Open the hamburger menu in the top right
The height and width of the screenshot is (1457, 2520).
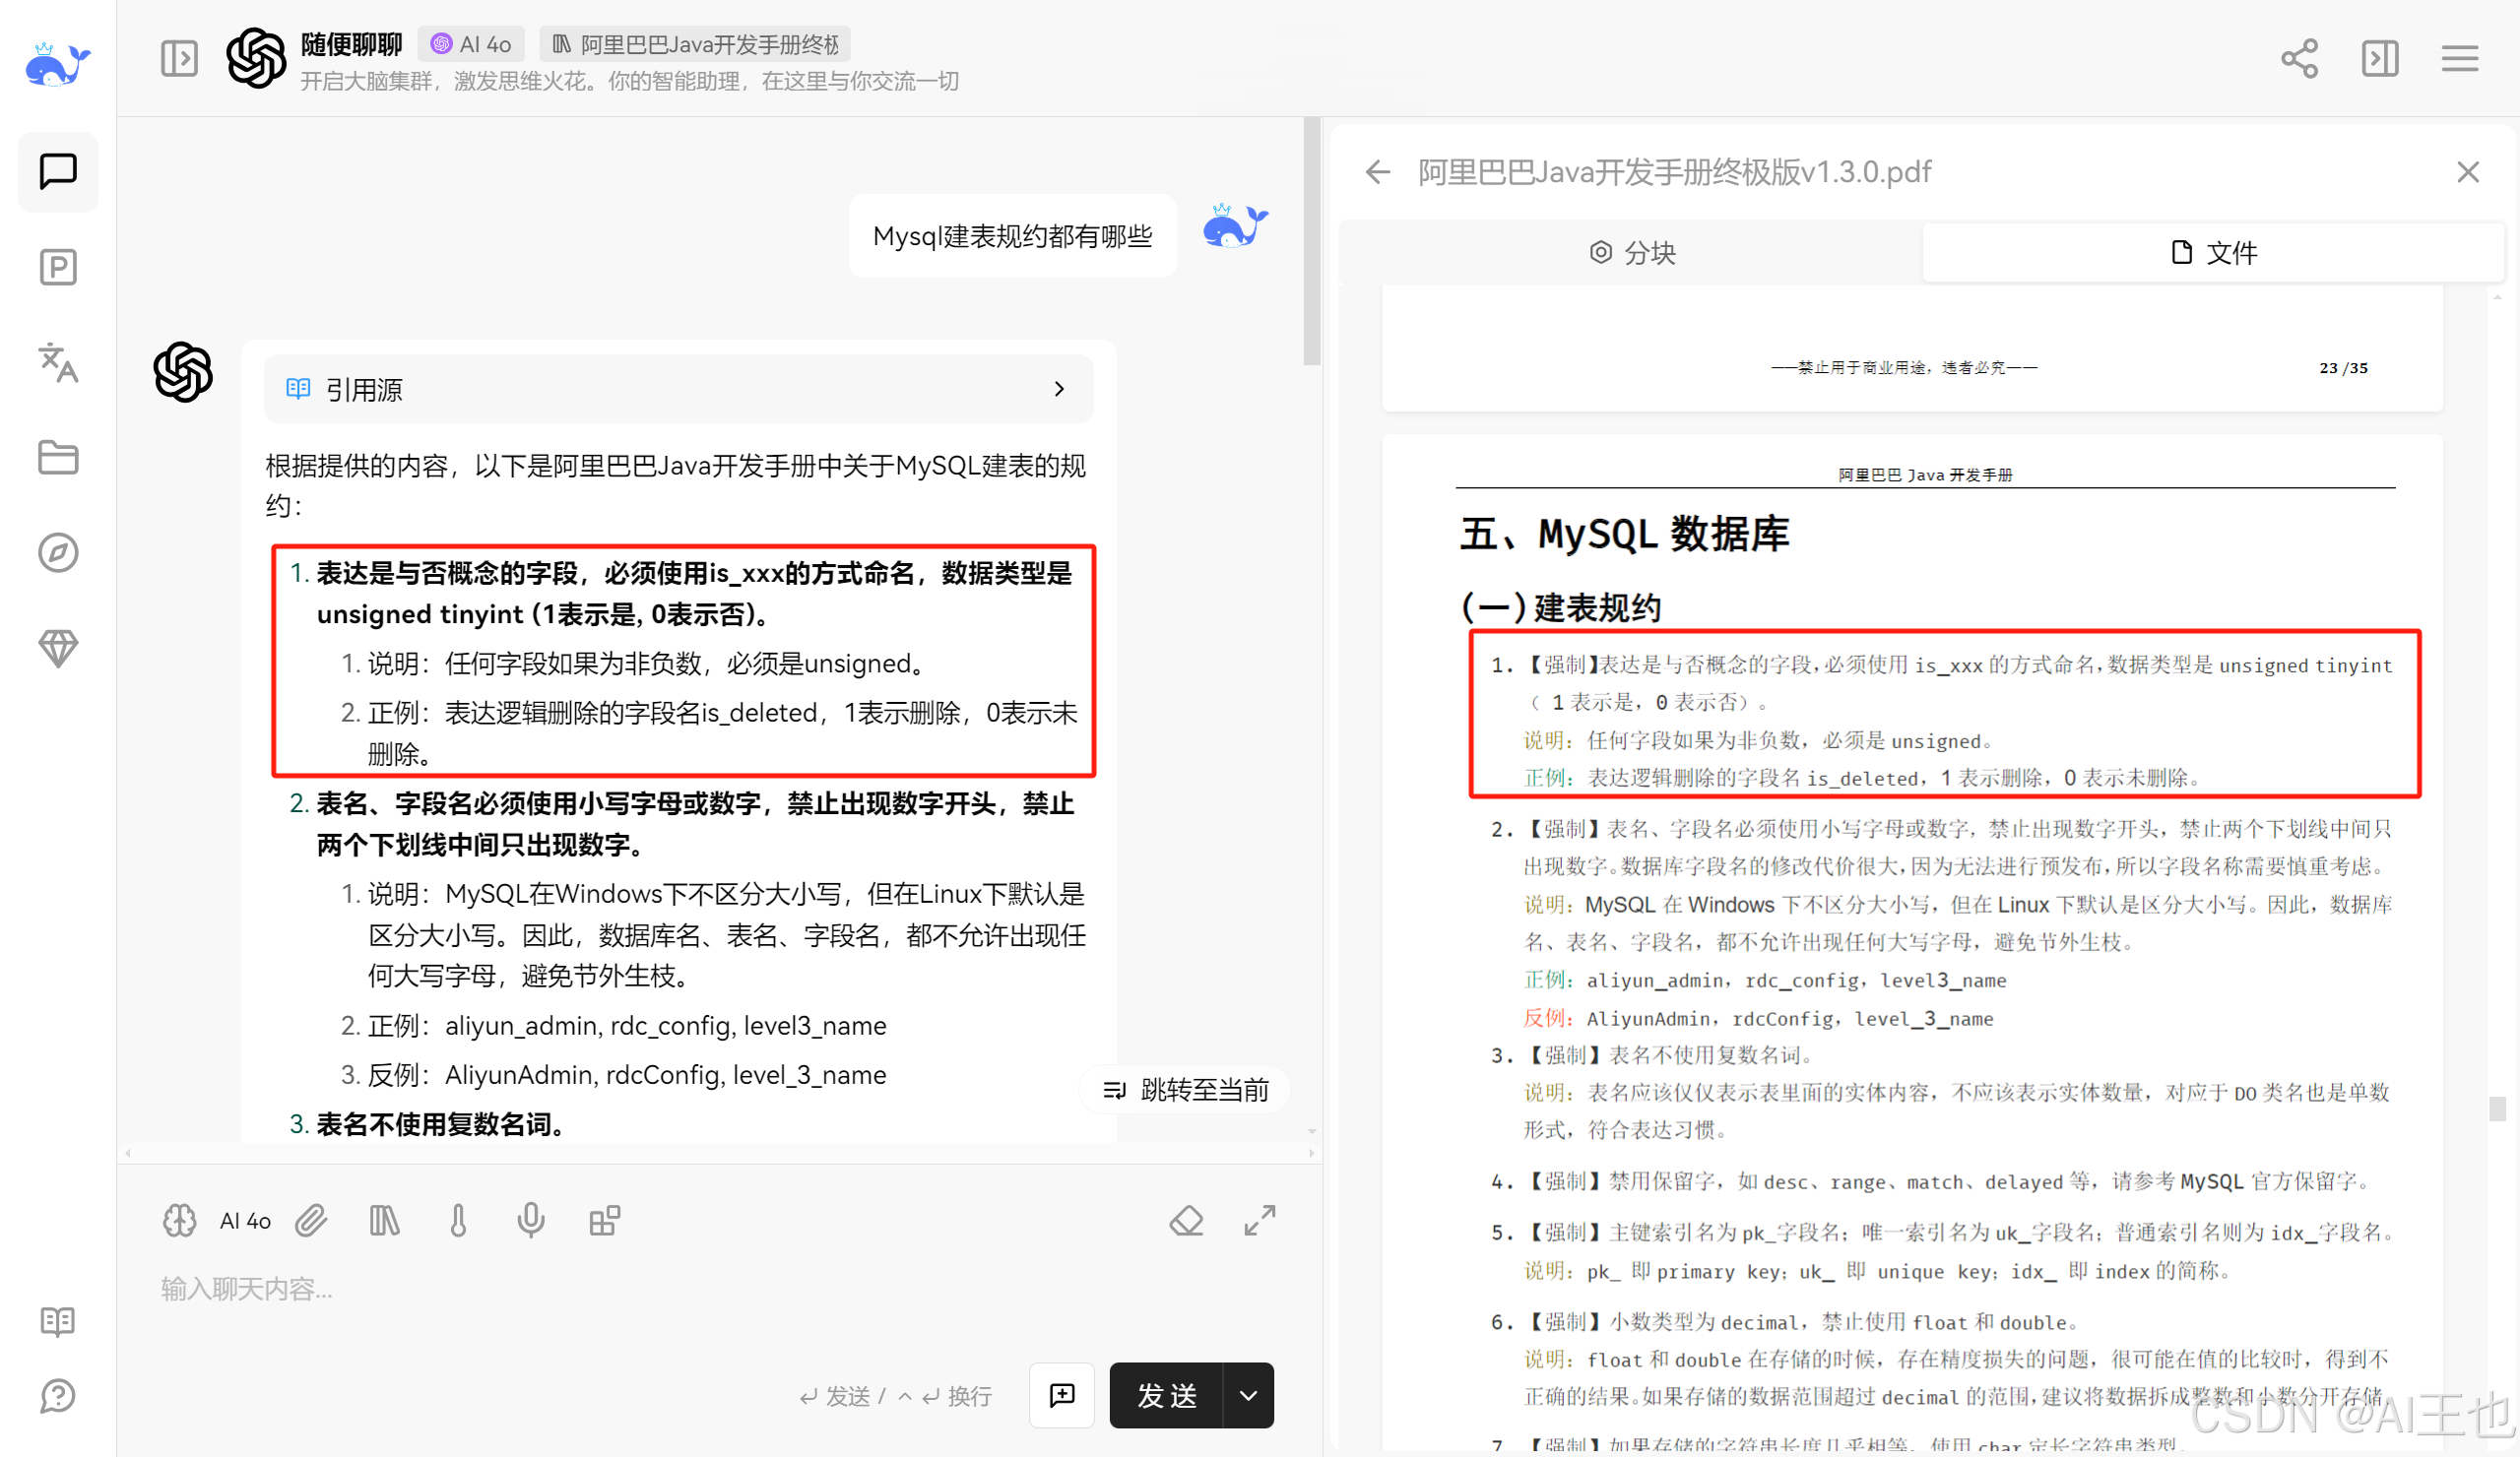(x=2460, y=58)
